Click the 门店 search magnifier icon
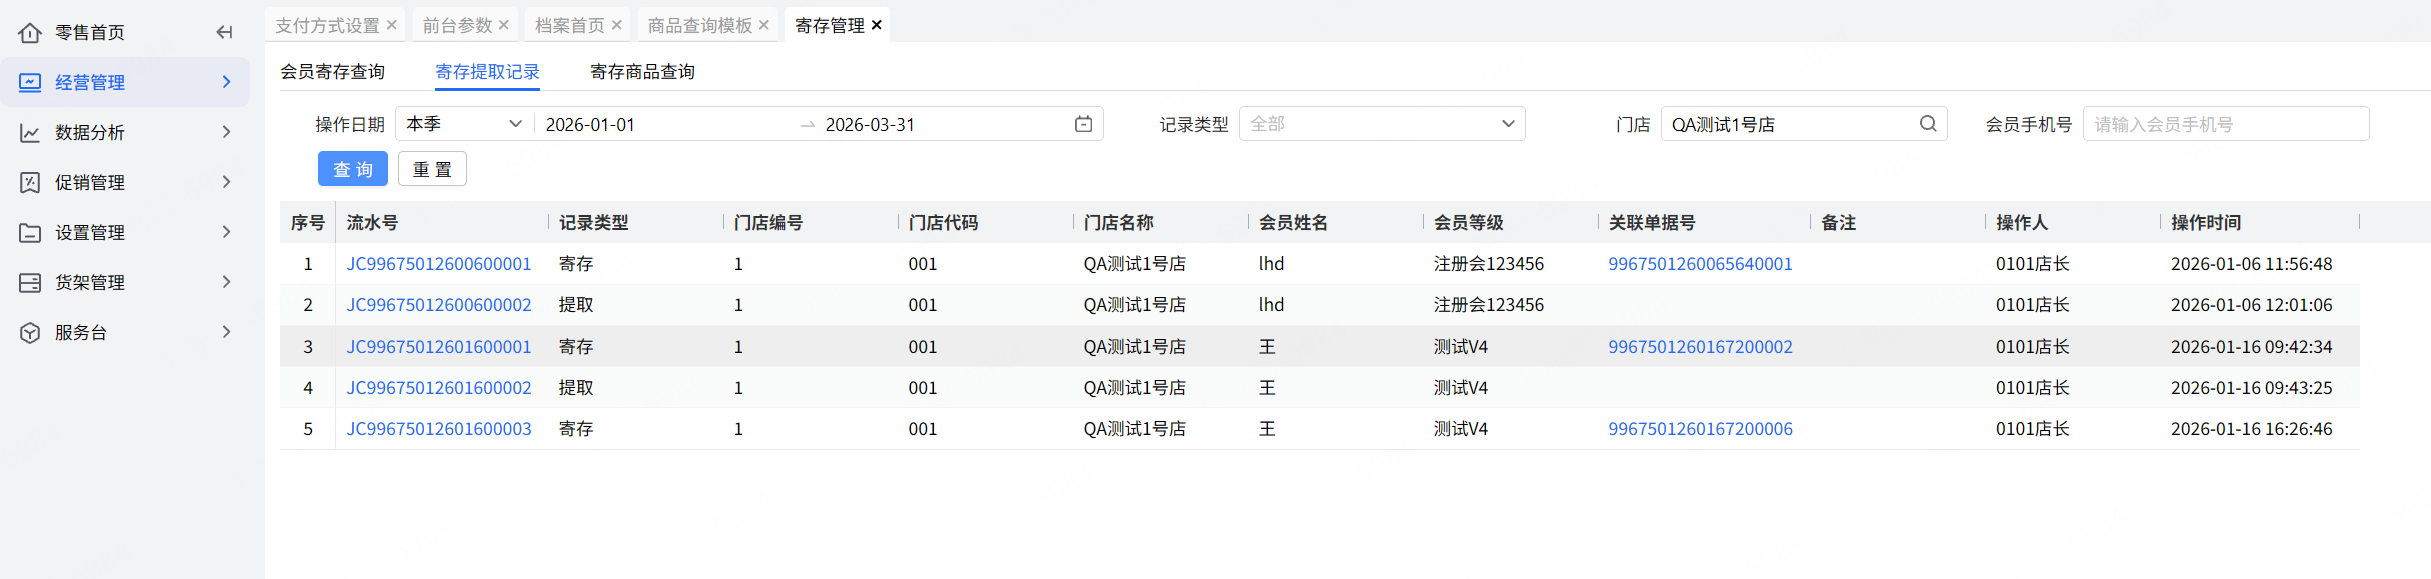This screenshot has height=579, width=2431. (x=1928, y=124)
